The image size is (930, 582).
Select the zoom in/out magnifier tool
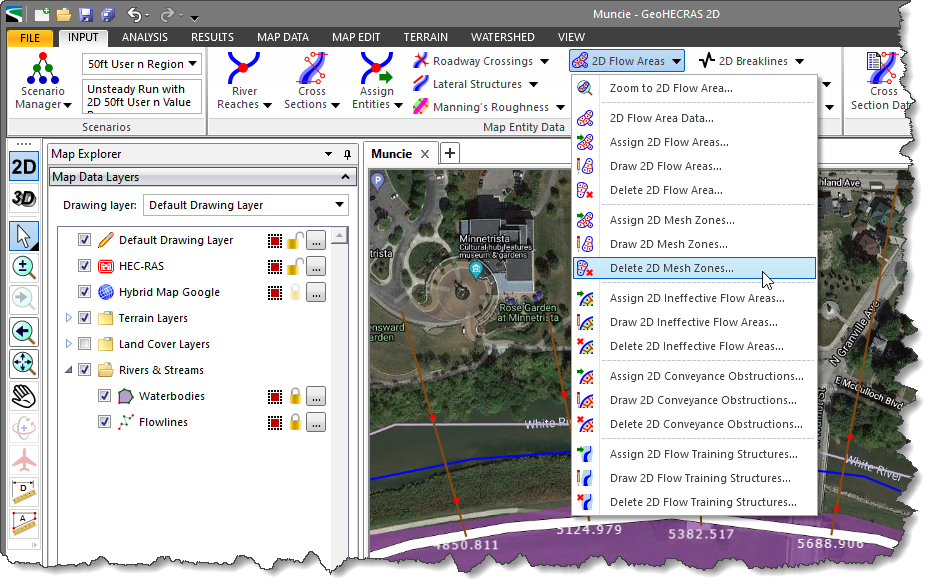pyautogui.click(x=24, y=268)
